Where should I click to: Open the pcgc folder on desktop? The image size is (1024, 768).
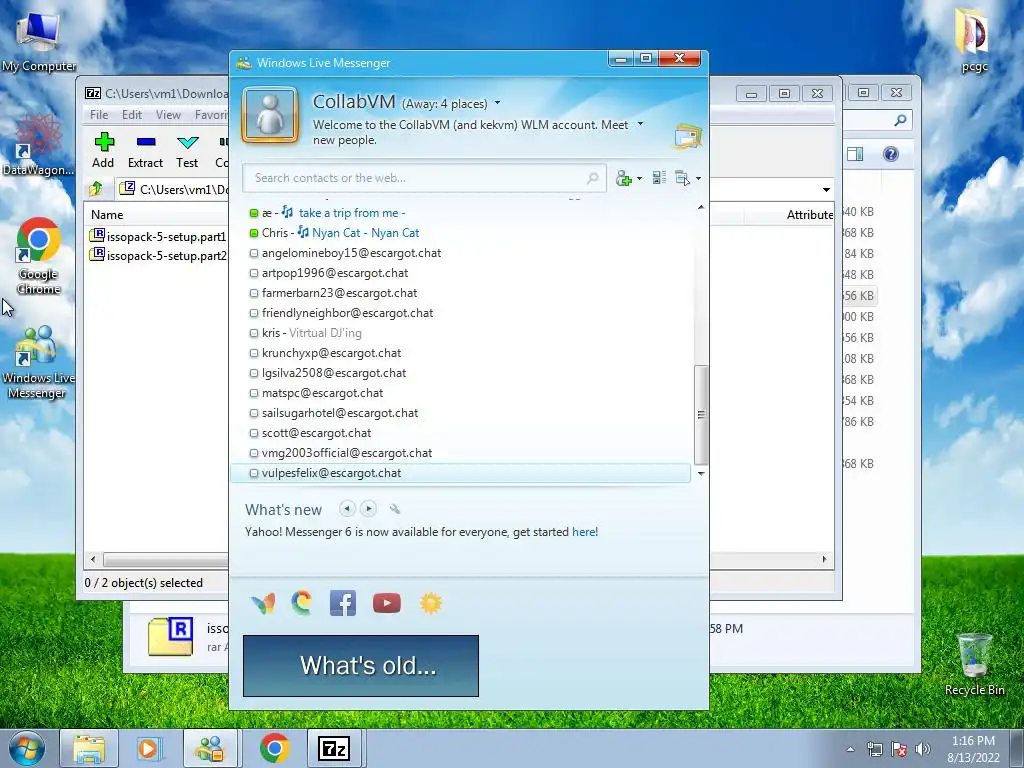974,39
